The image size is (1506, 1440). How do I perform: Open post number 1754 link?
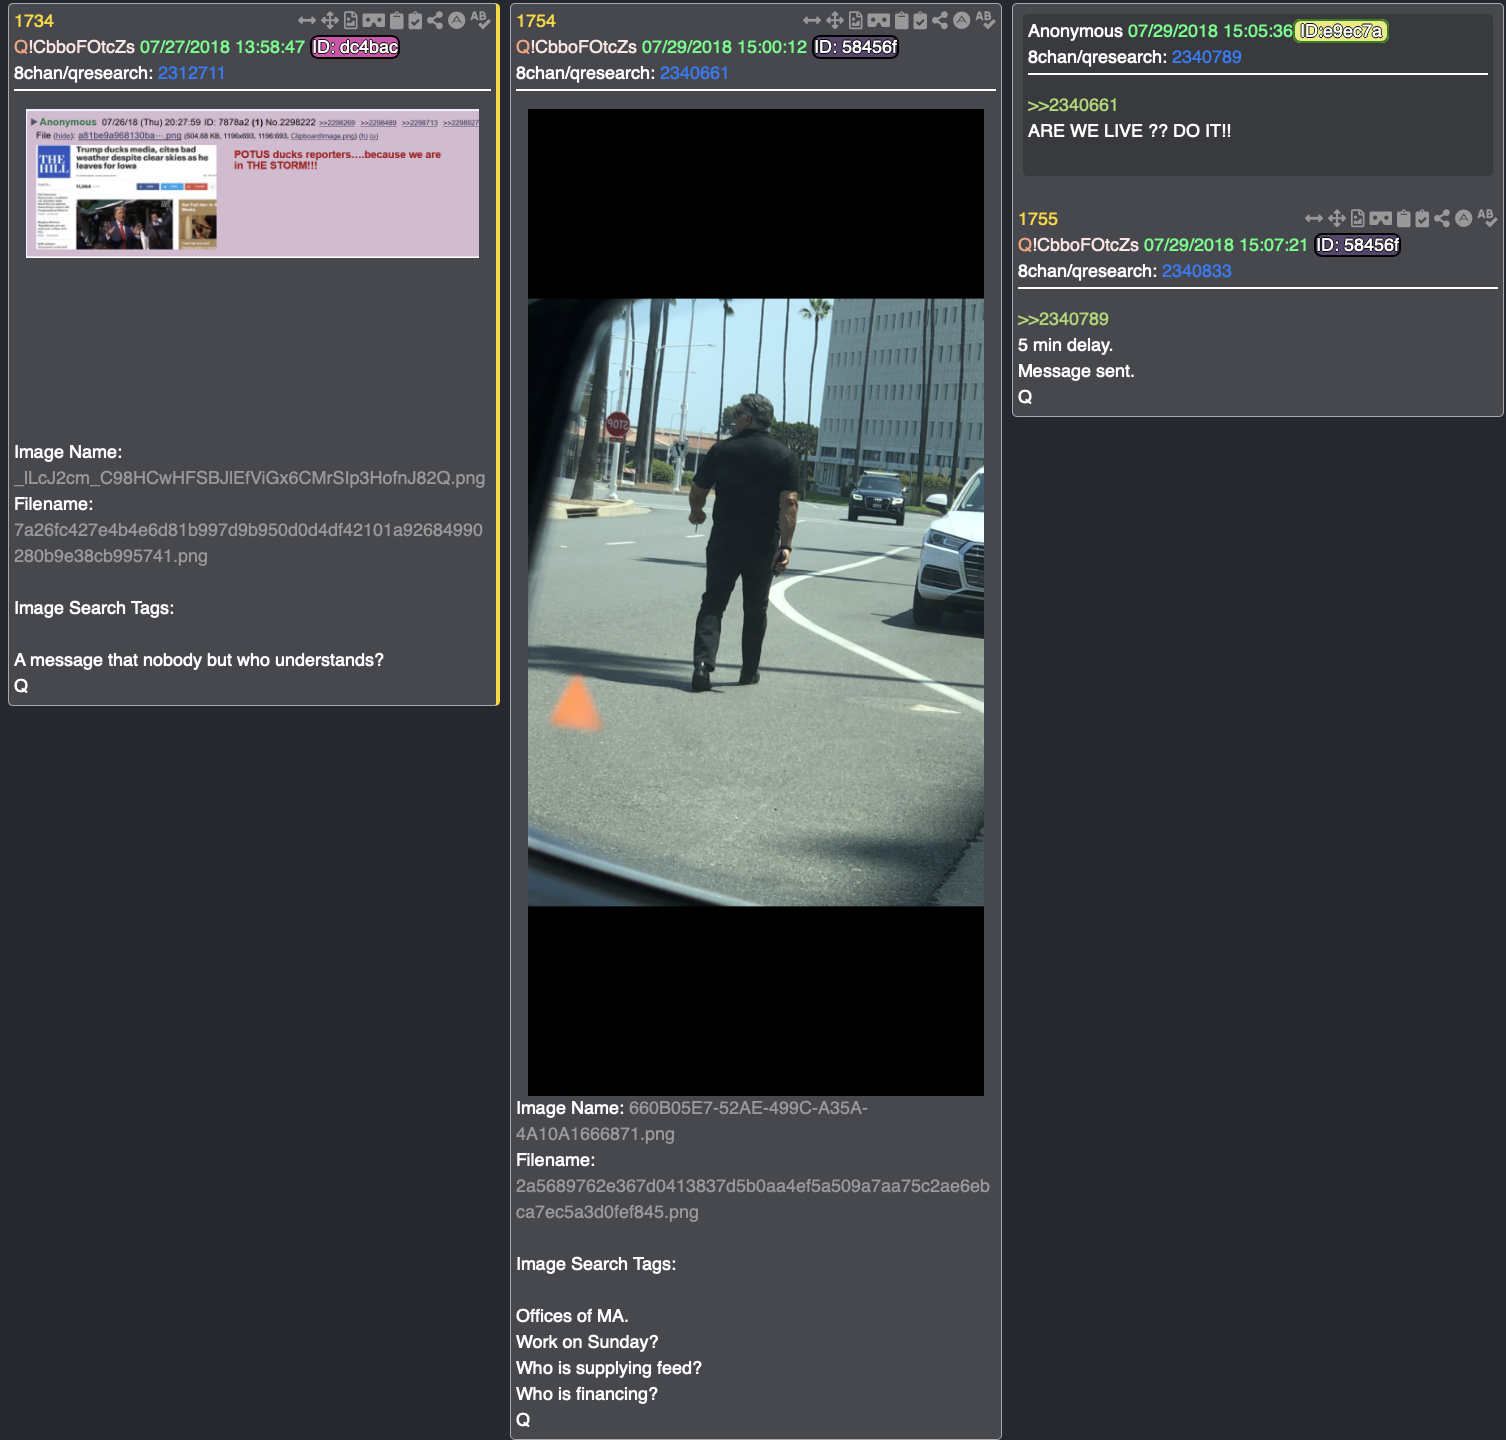click(x=536, y=21)
